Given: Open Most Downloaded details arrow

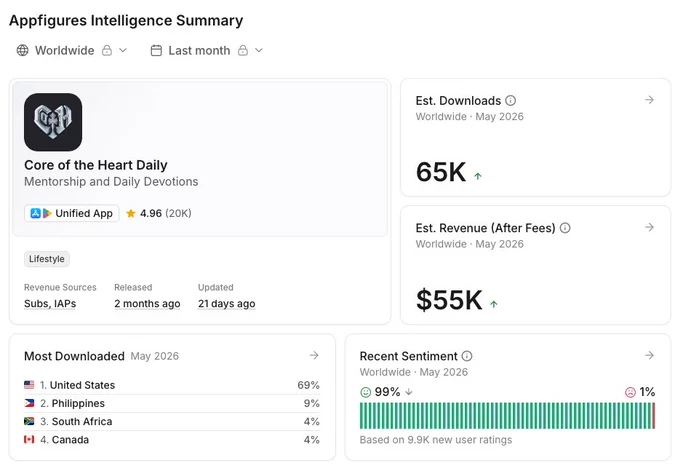Looking at the screenshot, I should coord(314,355).
